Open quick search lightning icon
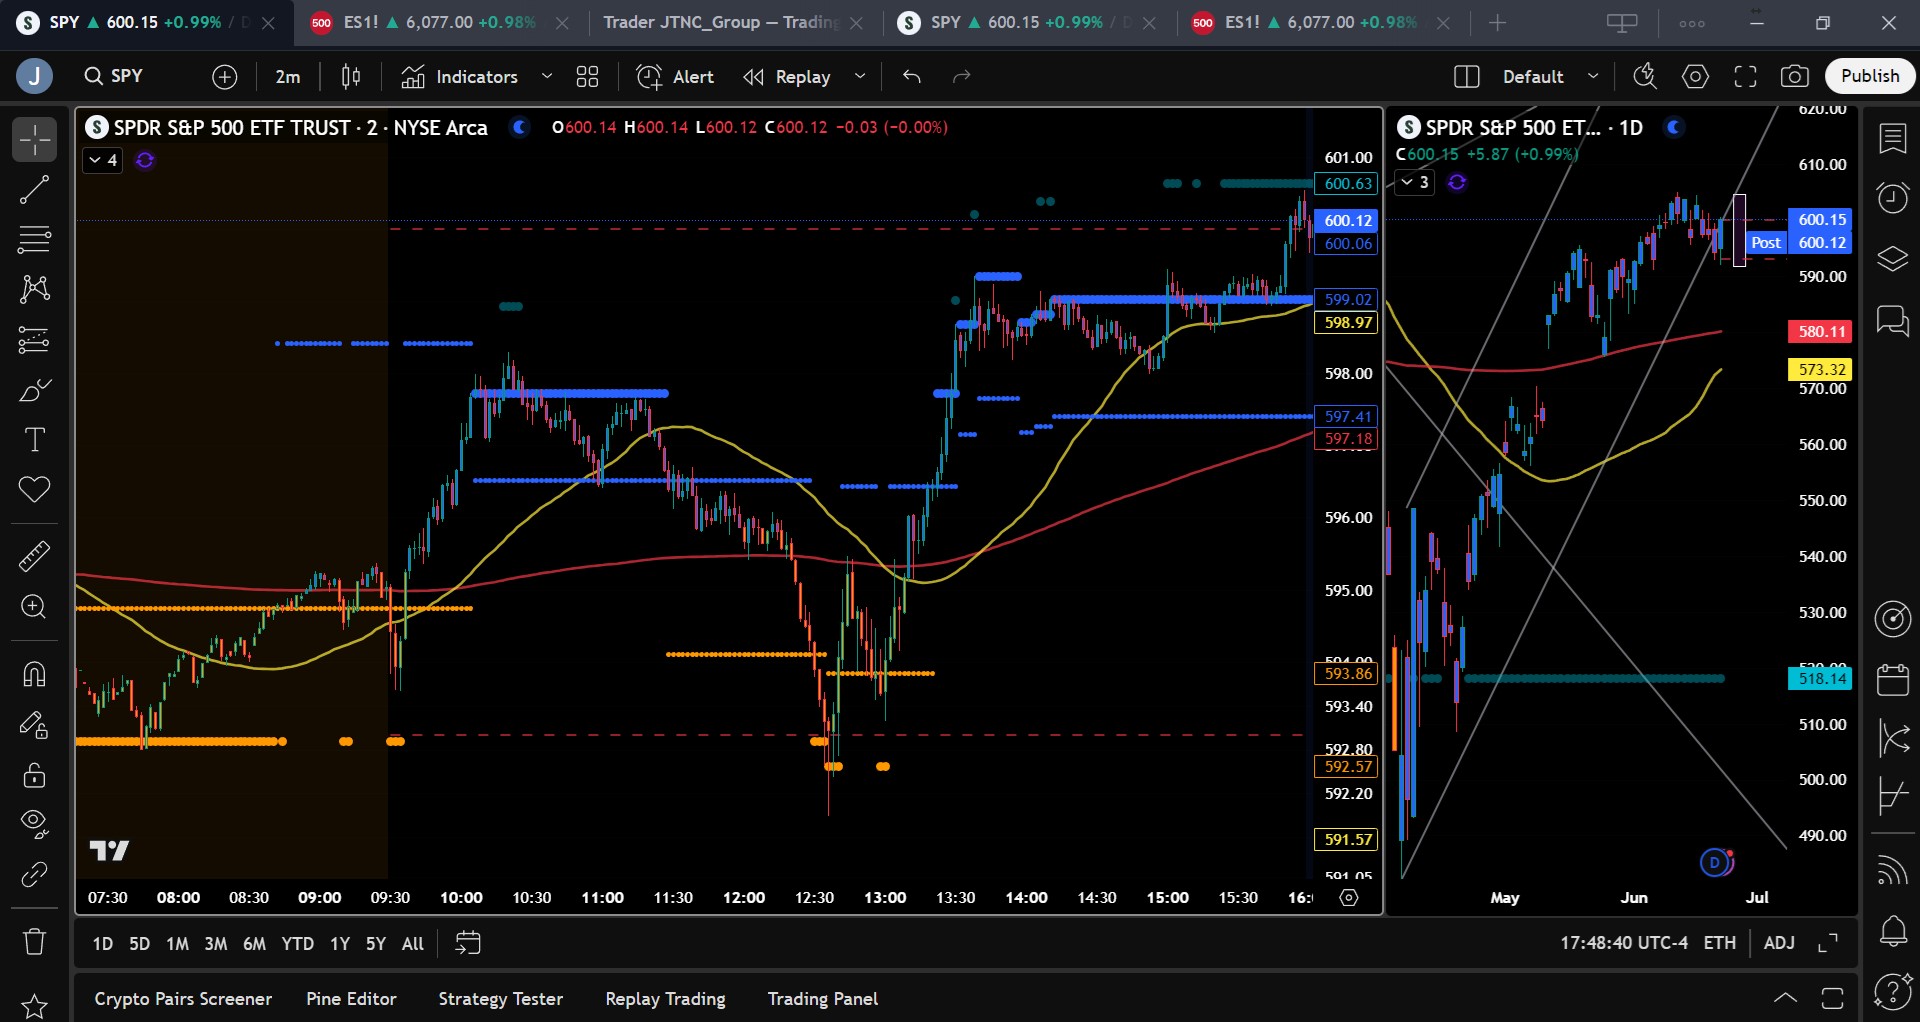 [1645, 76]
